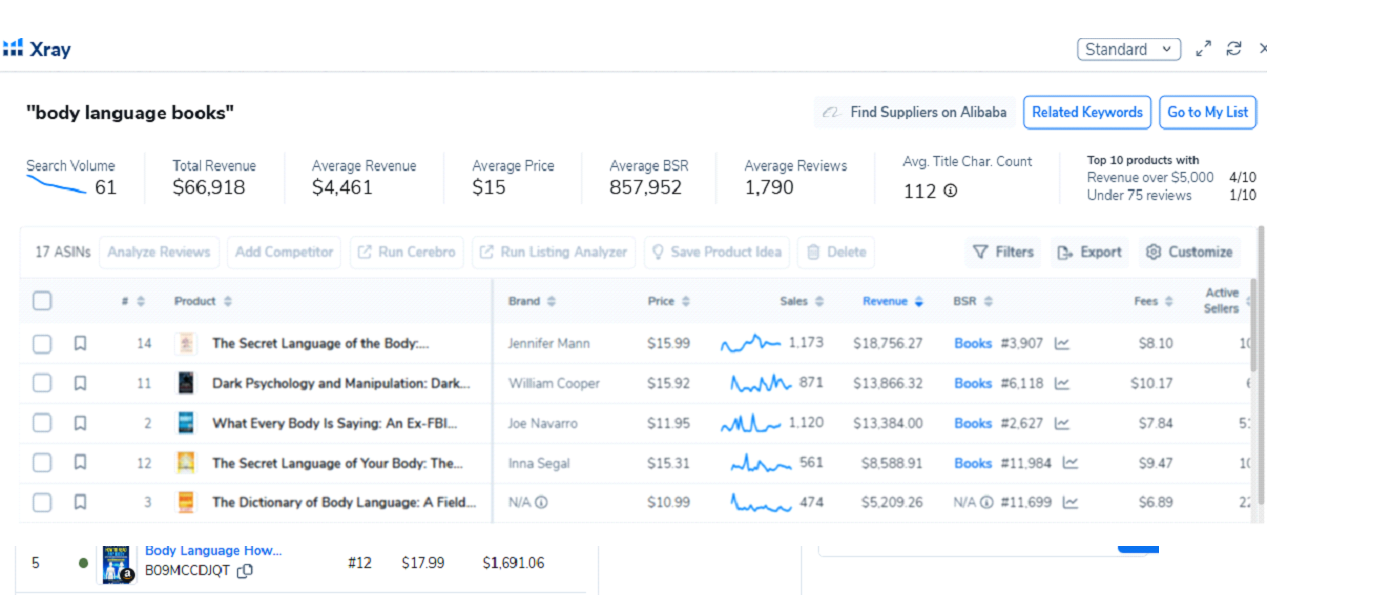Screen dimensions: 1396x595
Task: Click Run Cerebro button
Action: coord(407,252)
